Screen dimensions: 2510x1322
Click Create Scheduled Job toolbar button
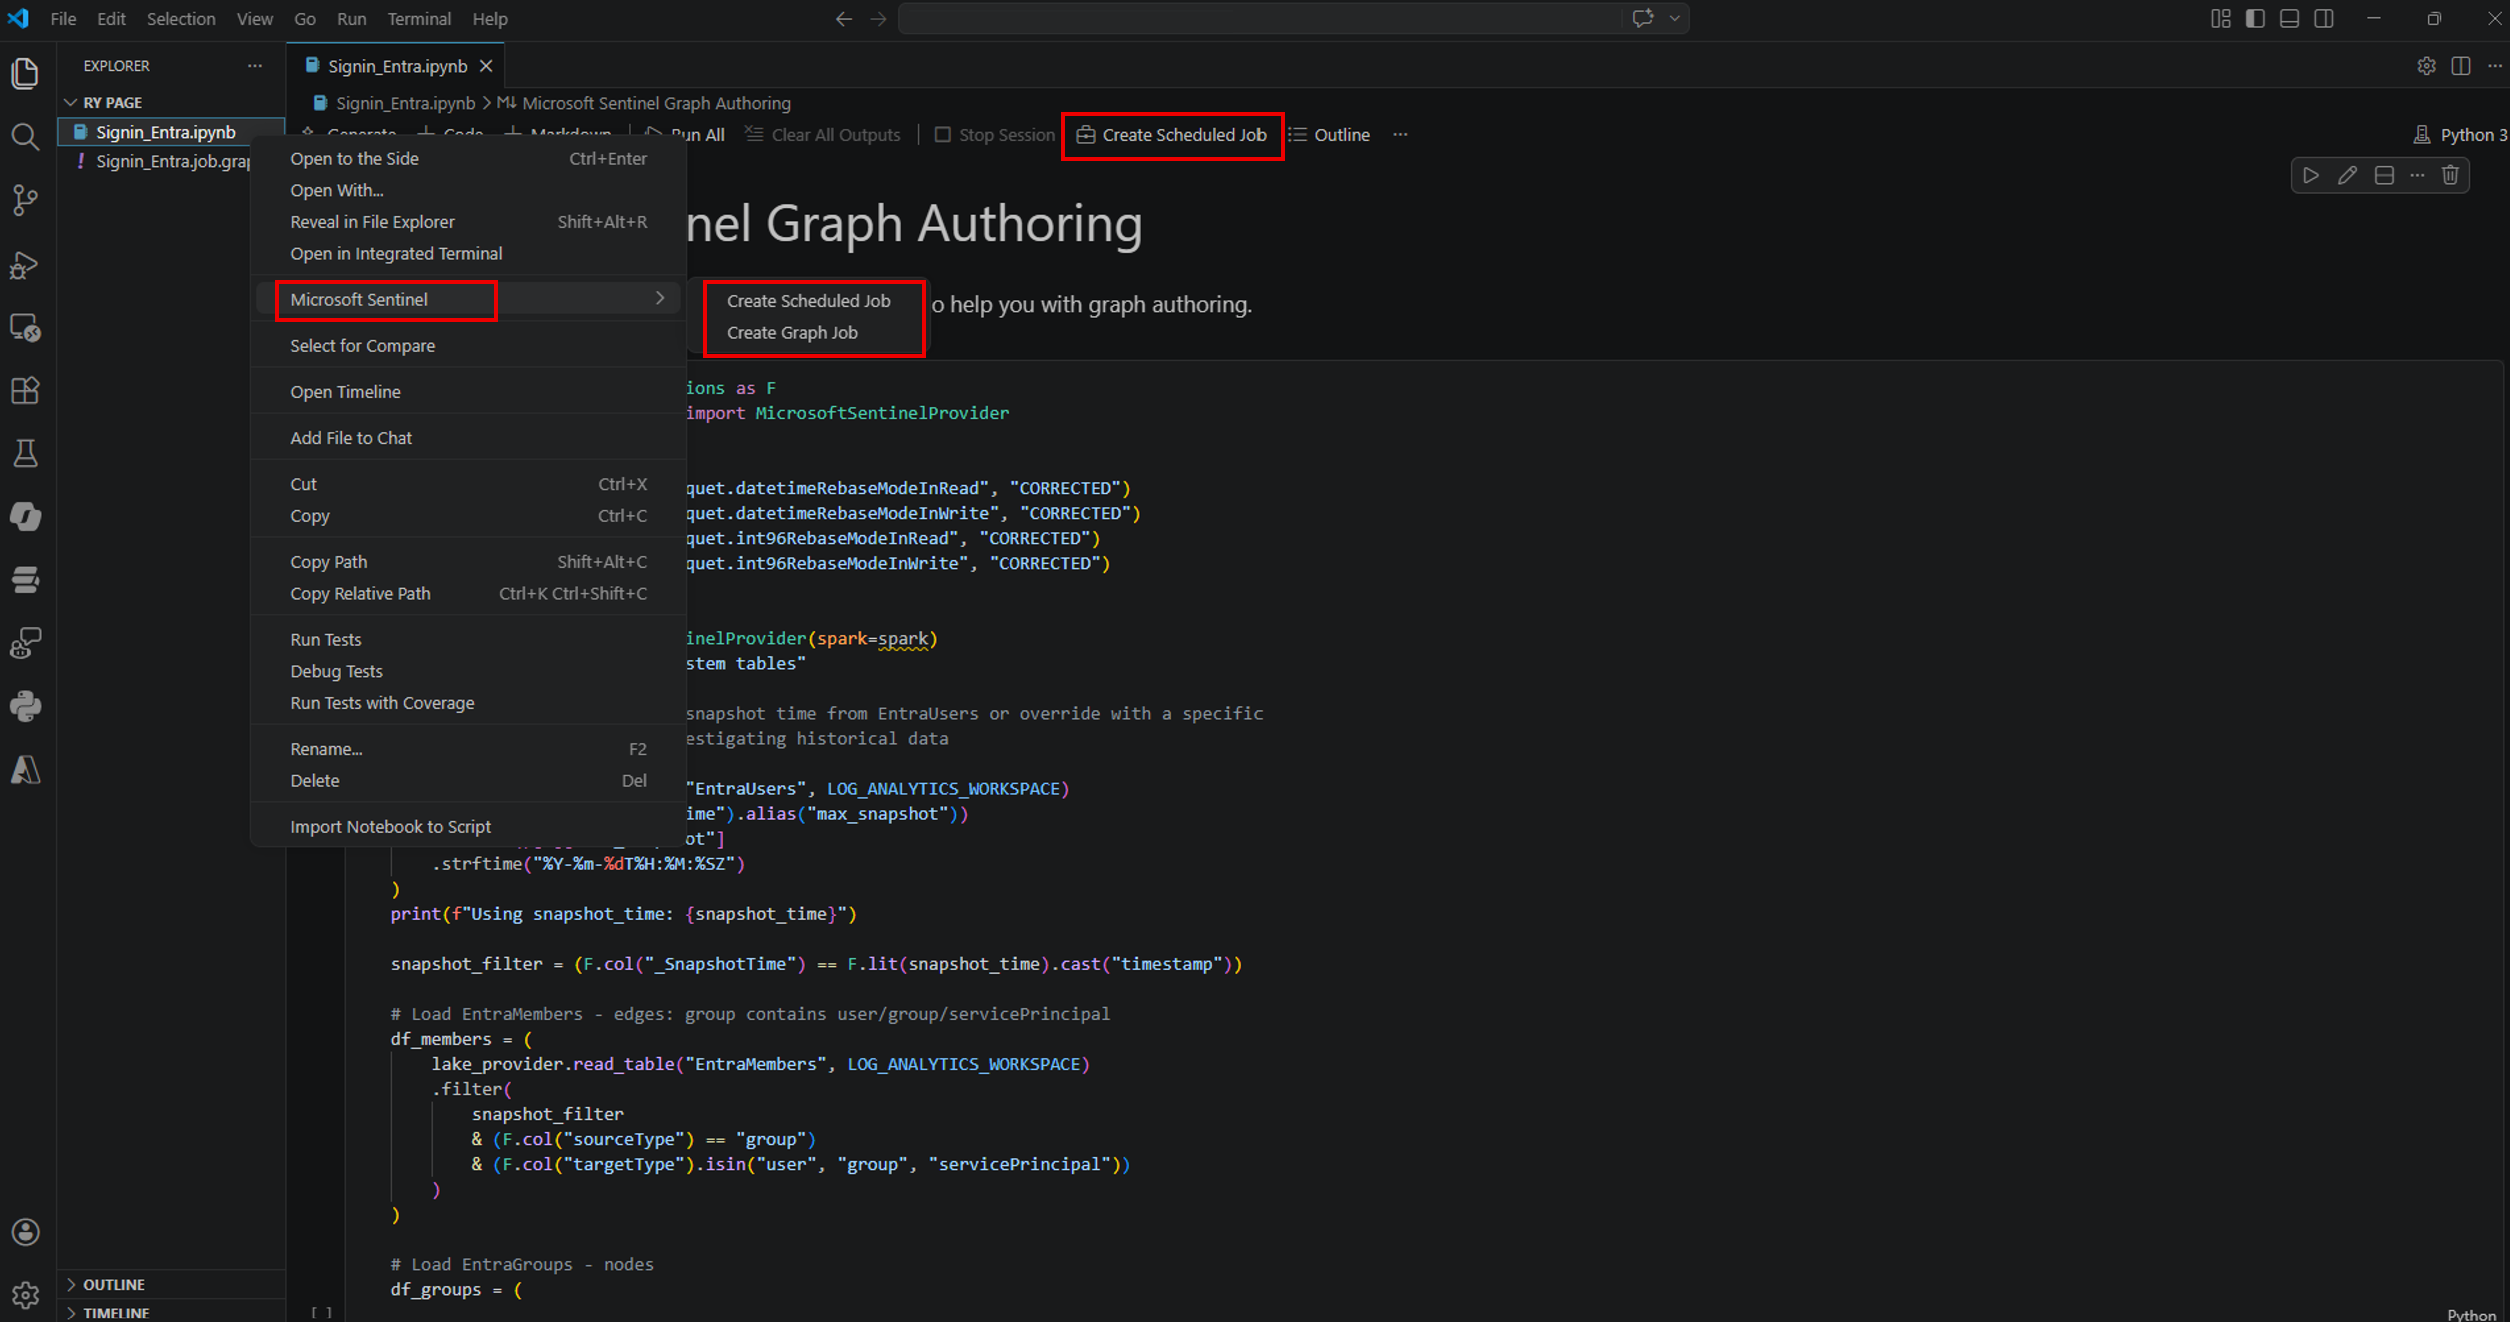(1172, 135)
